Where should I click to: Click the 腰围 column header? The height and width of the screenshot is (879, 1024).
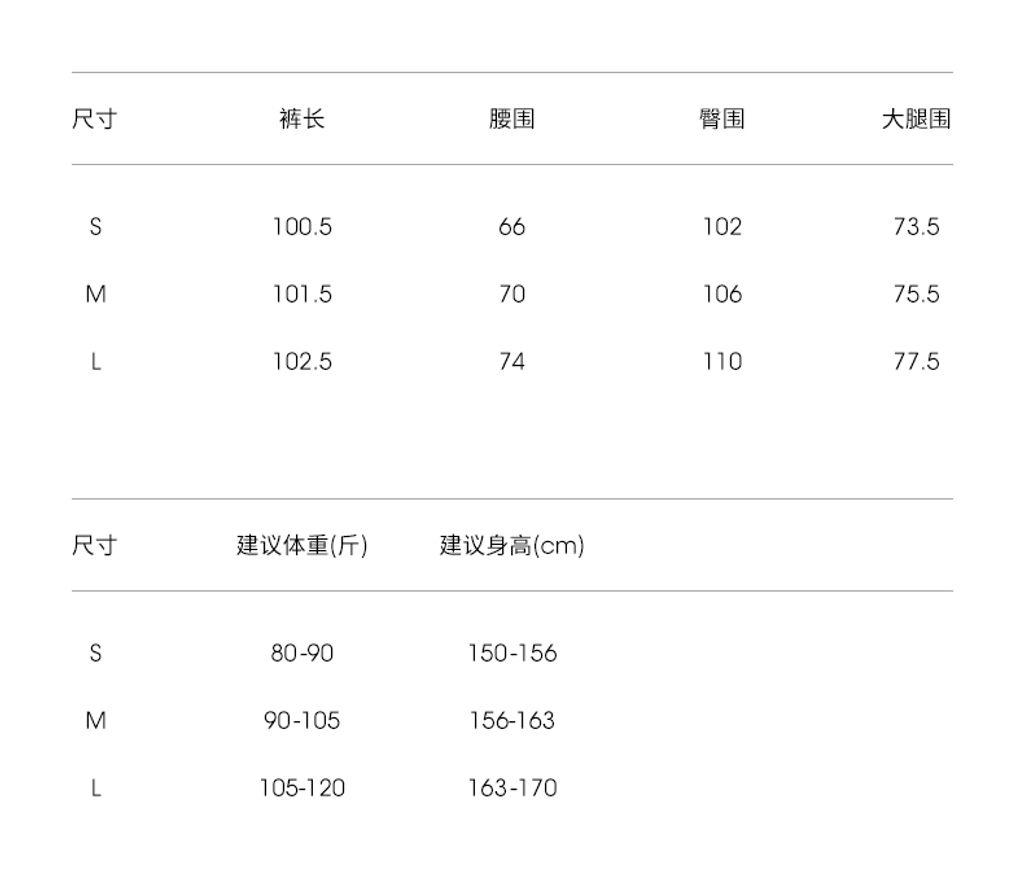tap(512, 119)
